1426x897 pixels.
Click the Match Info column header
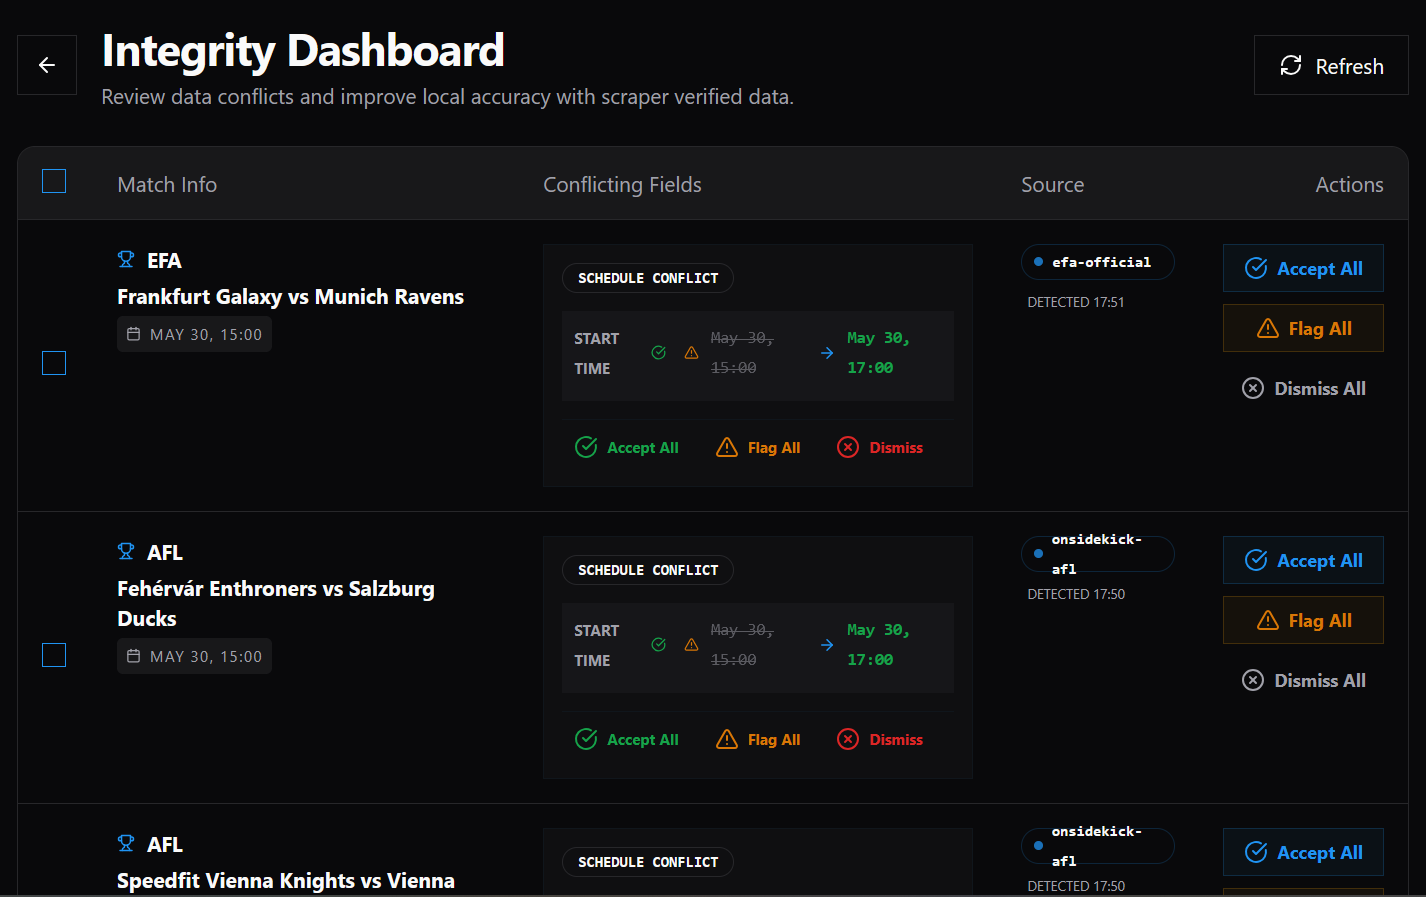(x=167, y=185)
